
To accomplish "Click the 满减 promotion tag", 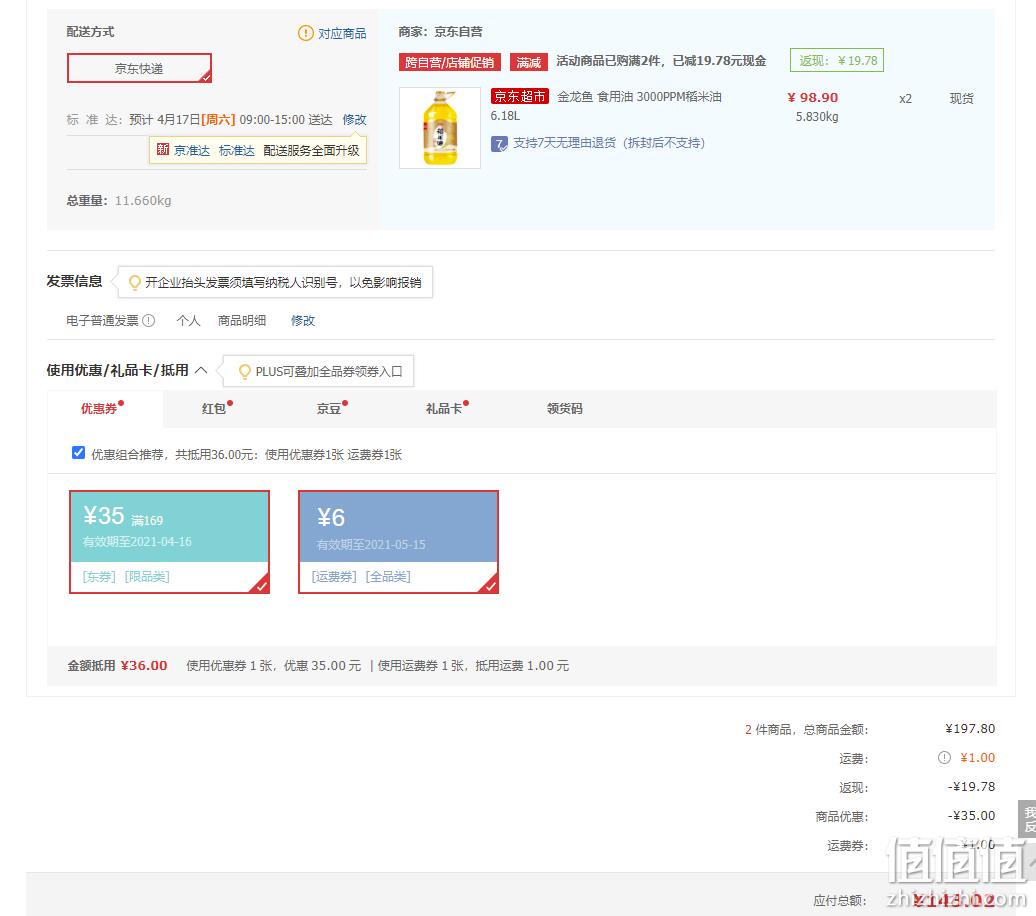I will point(529,62).
